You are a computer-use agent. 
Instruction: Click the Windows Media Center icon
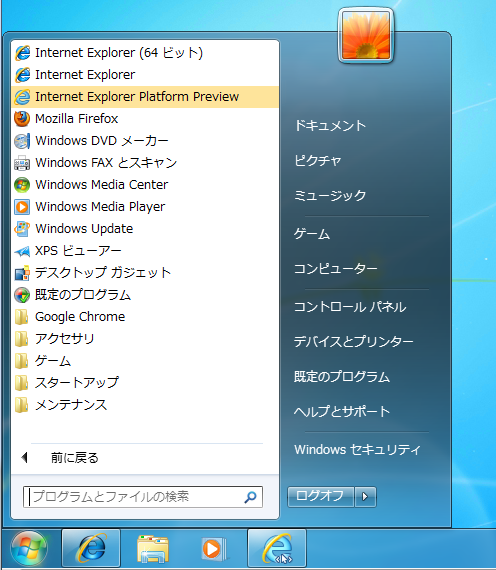click(22, 185)
